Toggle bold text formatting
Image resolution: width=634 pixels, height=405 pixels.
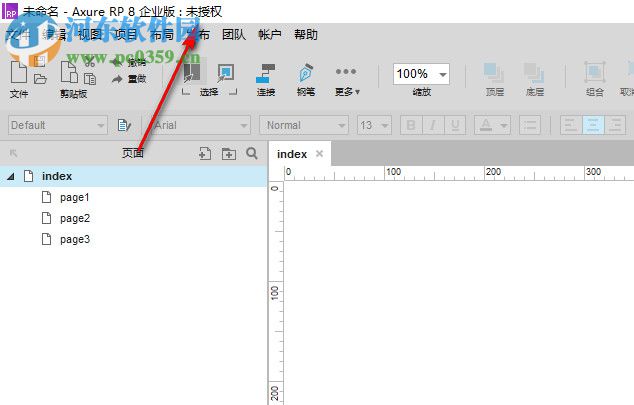pyautogui.click(x=411, y=125)
